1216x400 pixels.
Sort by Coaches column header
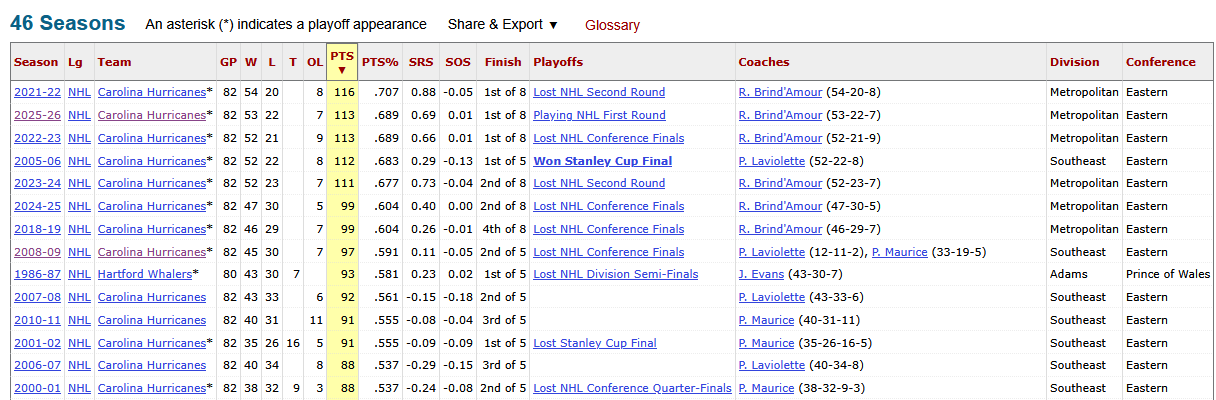(x=764, y=62)
